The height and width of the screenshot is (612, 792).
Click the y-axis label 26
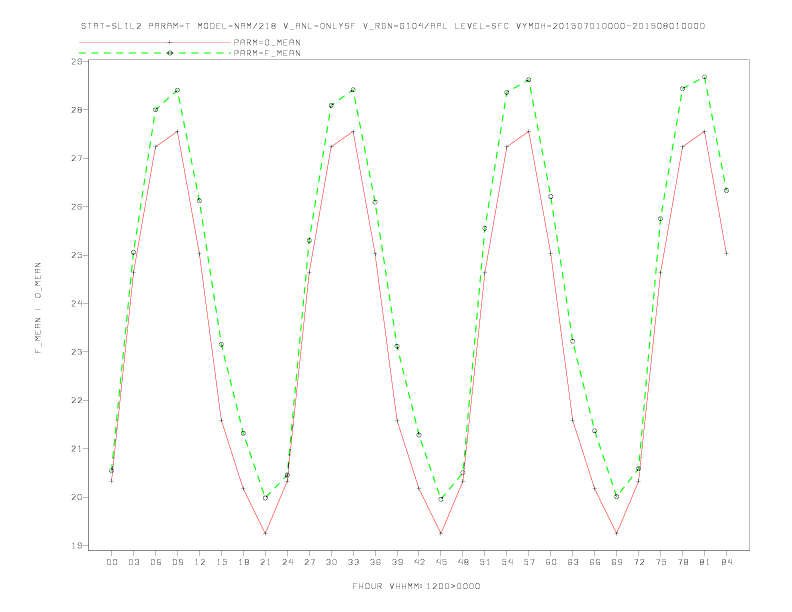click(x=76, y=207)
